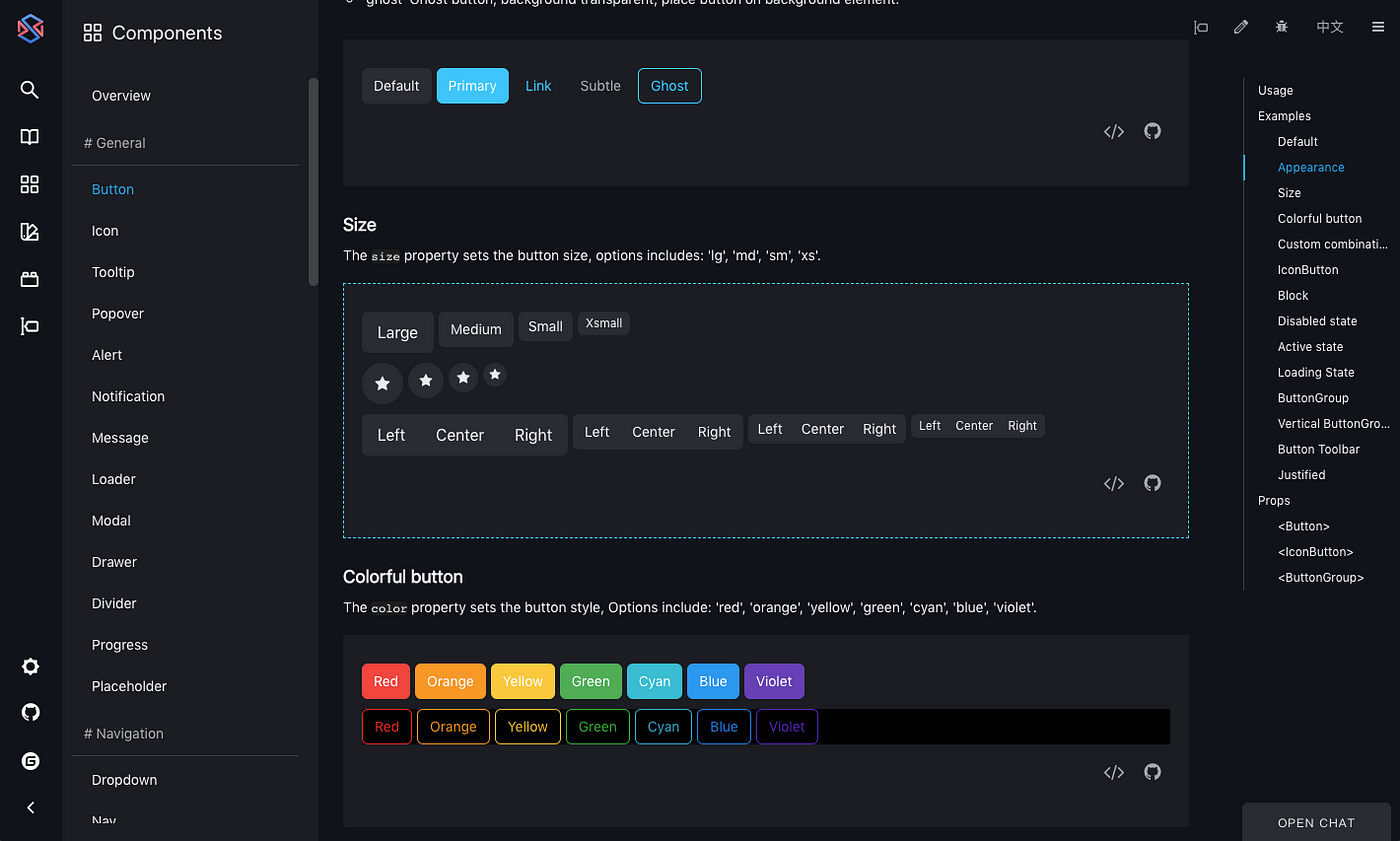Viewport: 1400px width, 841px height.
Task: Click the Primary appearance button
Action: tap(473, 86)
